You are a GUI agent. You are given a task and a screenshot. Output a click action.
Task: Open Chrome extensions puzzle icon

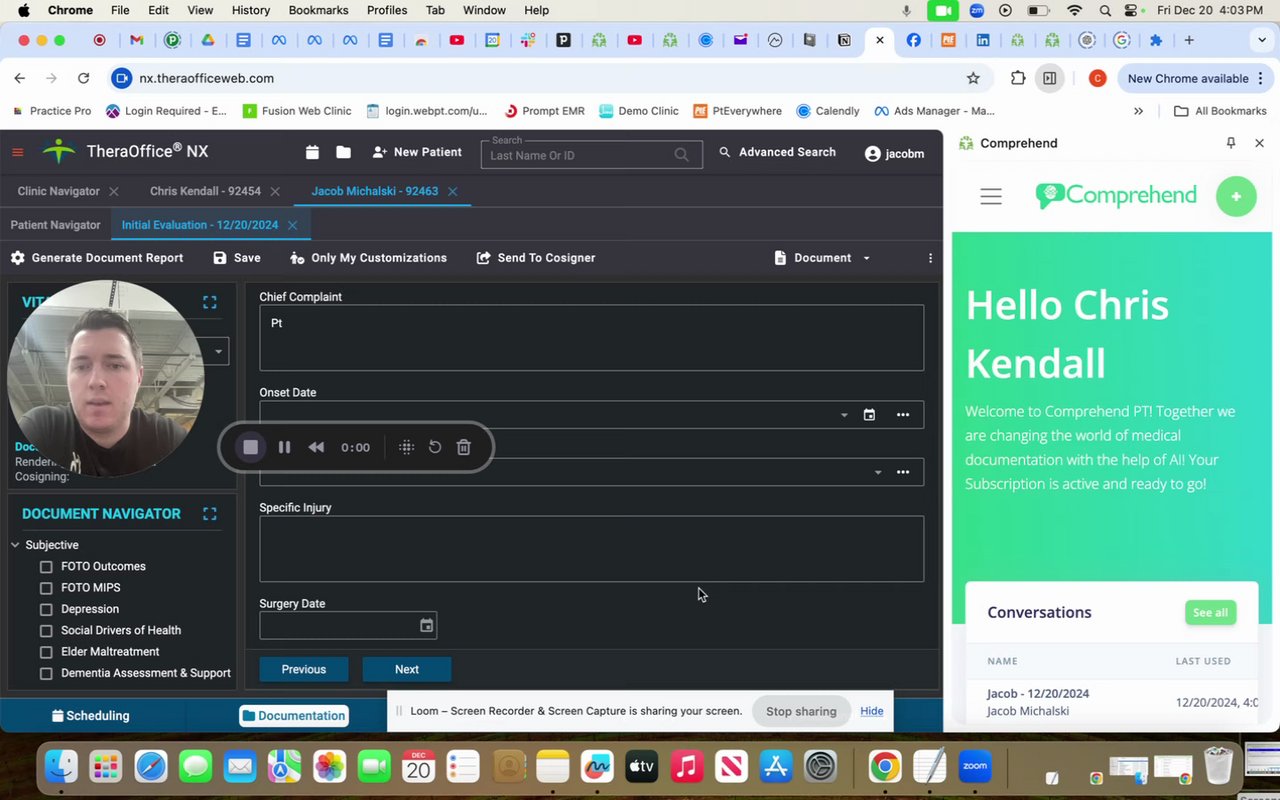click(1018, 78)
